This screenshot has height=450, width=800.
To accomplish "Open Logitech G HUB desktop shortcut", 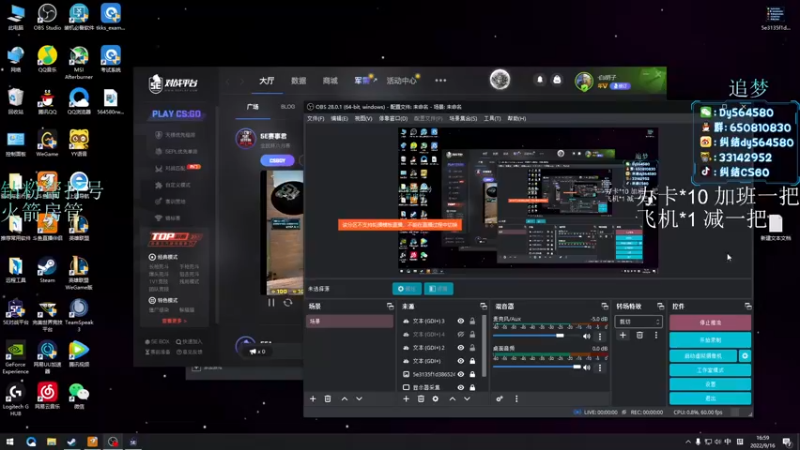I will point(15,399).
